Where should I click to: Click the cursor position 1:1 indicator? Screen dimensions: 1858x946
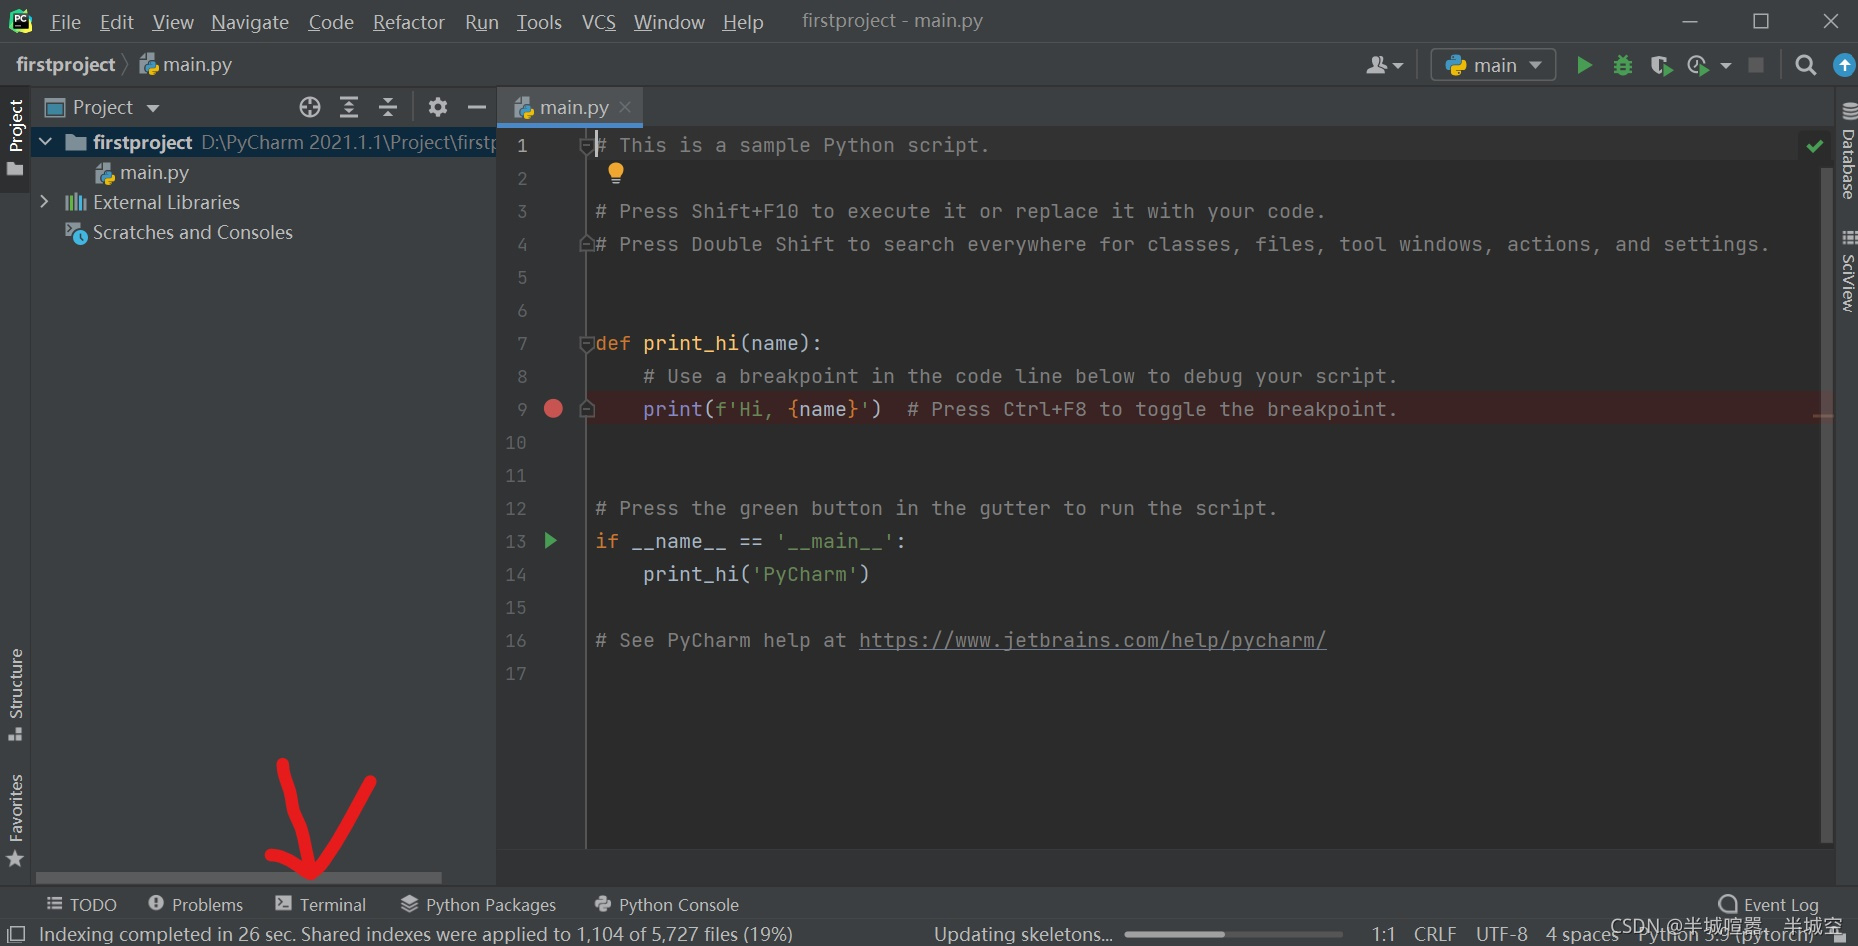1383,934
